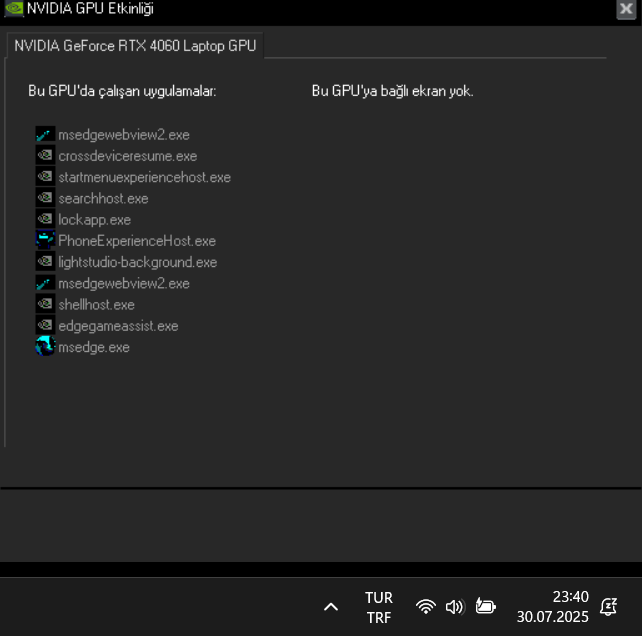Click the msedge.exe Edge icon
Viewport: 642px width, 636px height.
(45, 346)
